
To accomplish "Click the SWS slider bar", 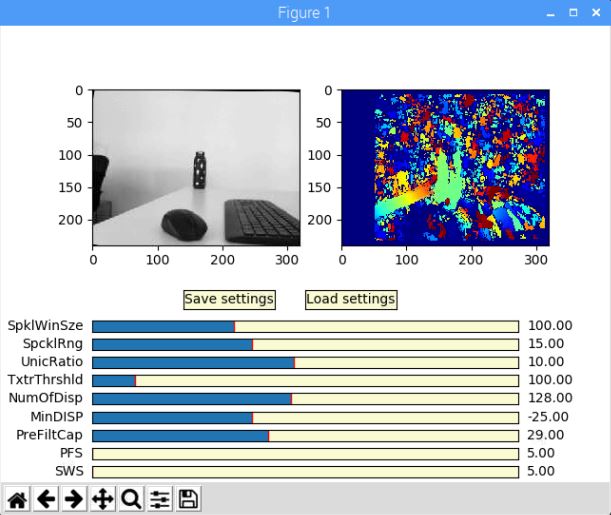I will [x=305, y=471].
